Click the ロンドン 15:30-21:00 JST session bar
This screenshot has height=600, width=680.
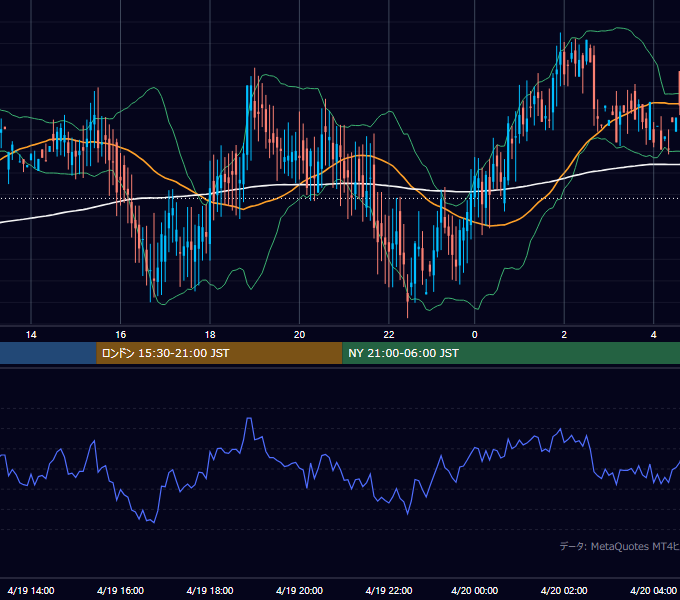219,353
